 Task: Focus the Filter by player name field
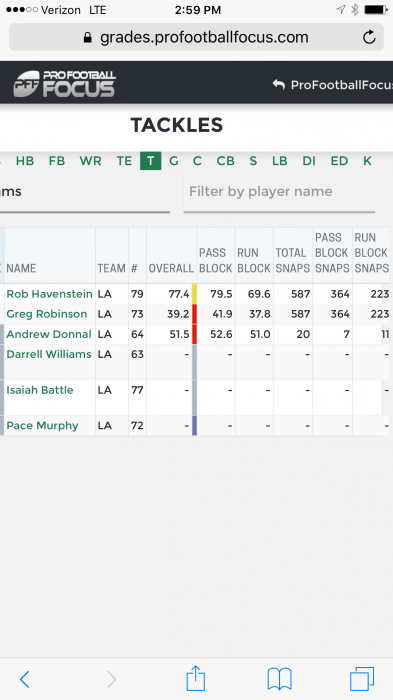(x=279, y=193)
